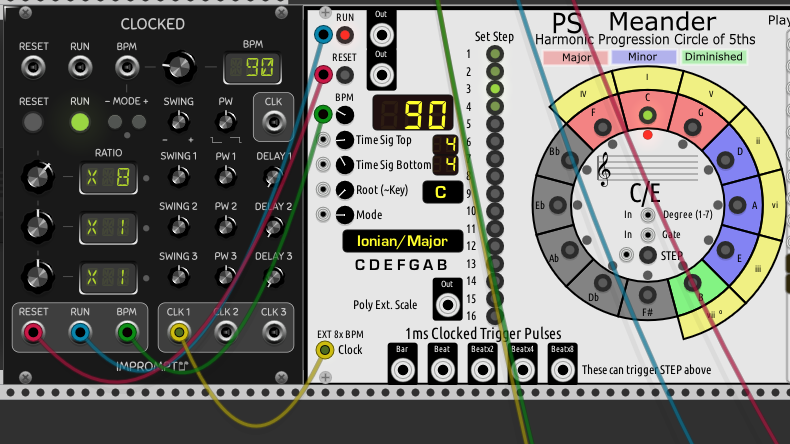Click the RESET input jack on CLOCKED
The image size is (790, 444).
pos(33,67)
